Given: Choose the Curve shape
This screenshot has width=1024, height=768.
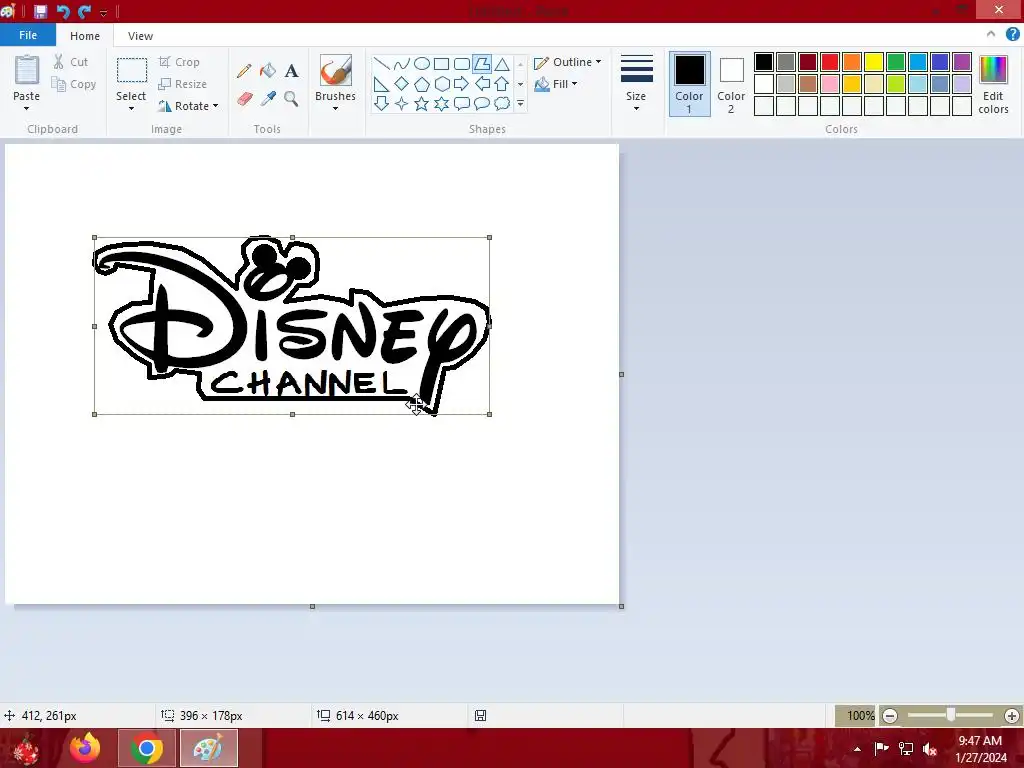Looking at the screenshot, I should pos(402,63).
